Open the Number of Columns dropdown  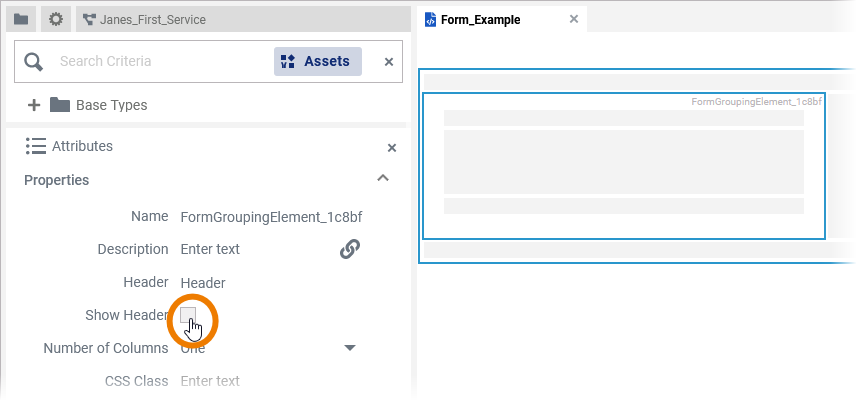(x=349, y=348)
